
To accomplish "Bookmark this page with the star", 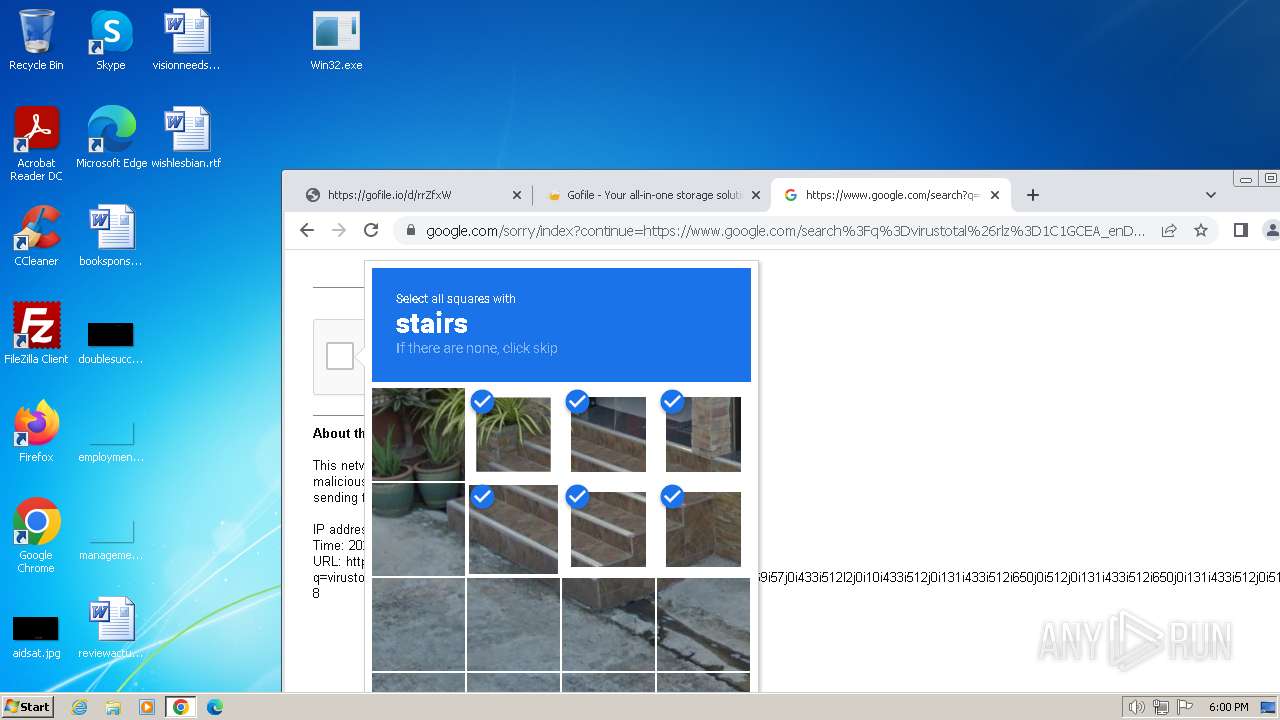I will (x=1201, y=230).
